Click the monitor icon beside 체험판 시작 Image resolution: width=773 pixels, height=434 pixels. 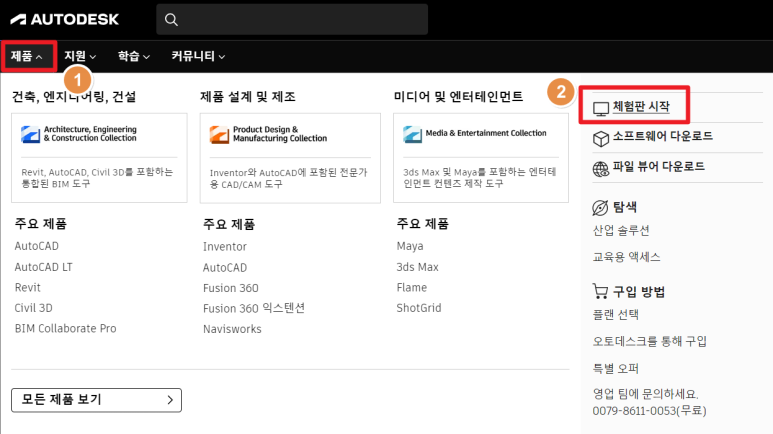600,109
